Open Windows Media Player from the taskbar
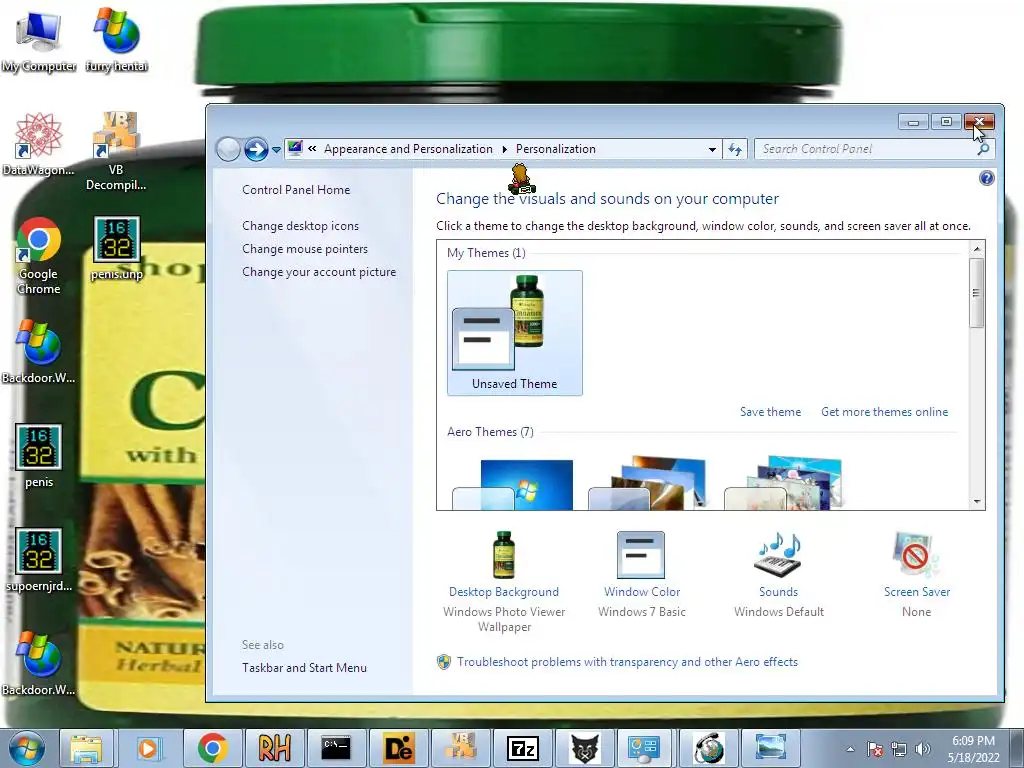 (x=148, y=748)
